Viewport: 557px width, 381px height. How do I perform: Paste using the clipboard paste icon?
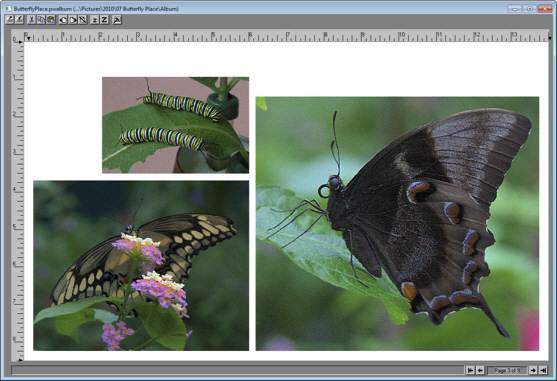pos(51,20)
